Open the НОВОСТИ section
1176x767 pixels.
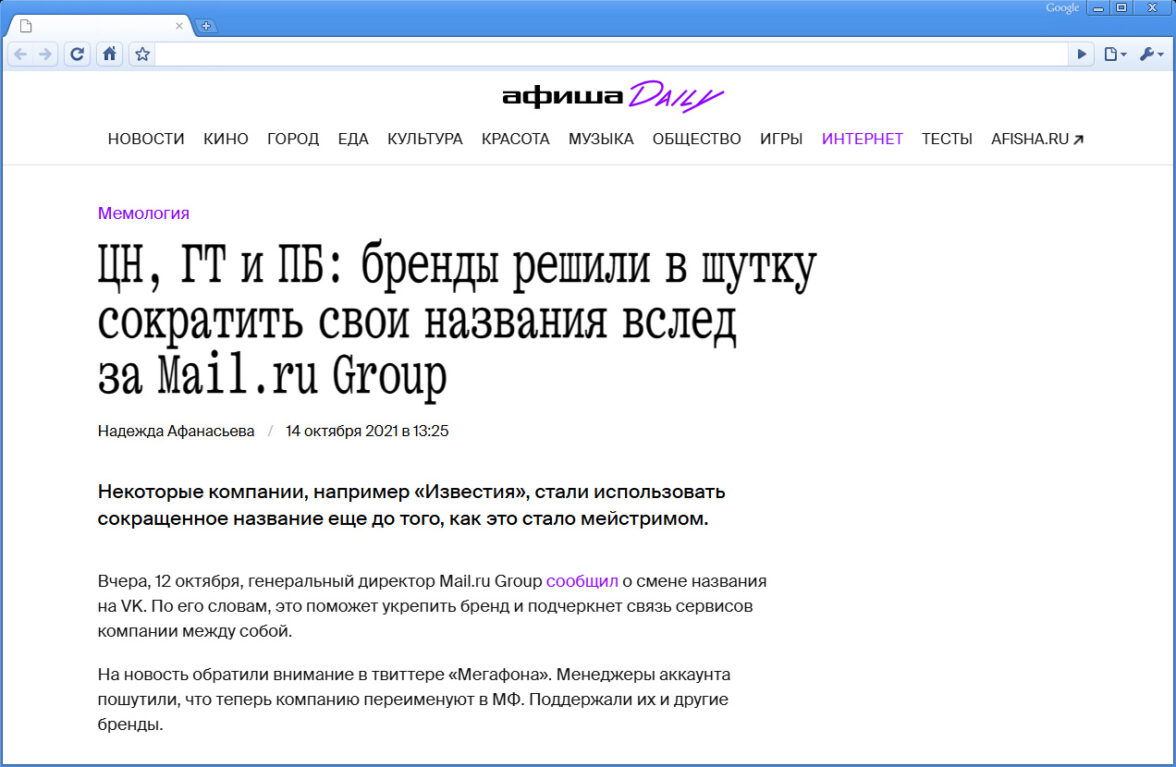pyautogui.click(x=146, y=139)
